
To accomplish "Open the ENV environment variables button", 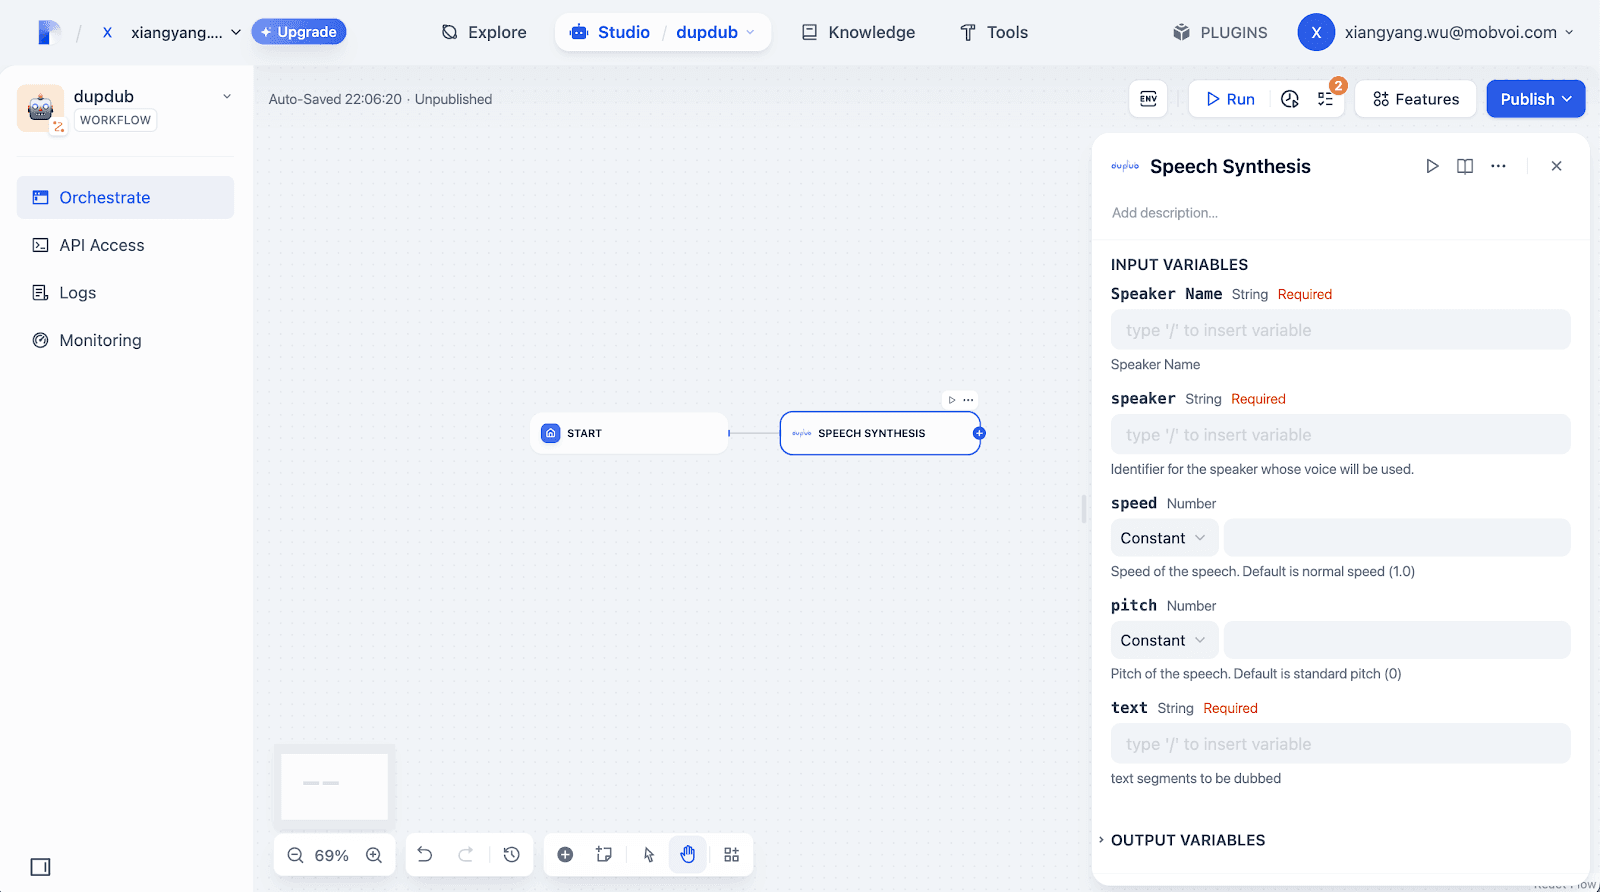I will [1148, 99].
